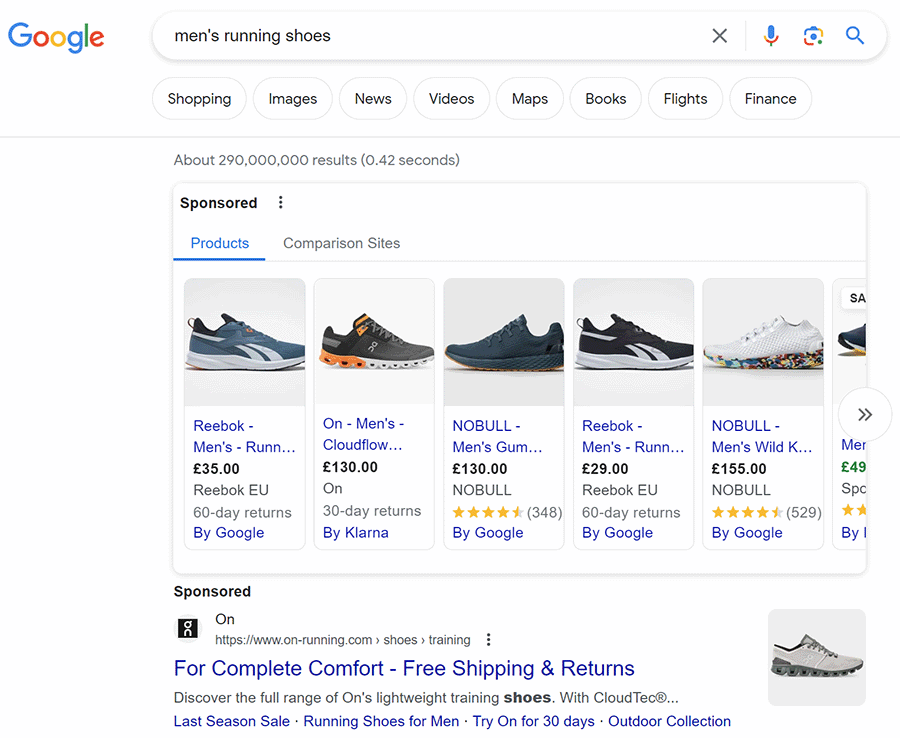Click the On advertiser name in the text ad
This screenshot has height=738, width=900.
pos(225,619)
